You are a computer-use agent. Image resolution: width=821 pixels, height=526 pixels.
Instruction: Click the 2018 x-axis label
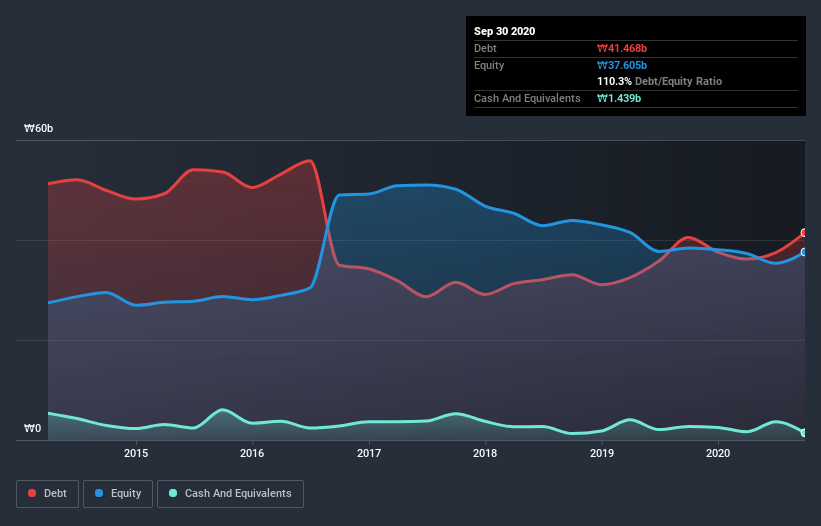tap(485, 453)
